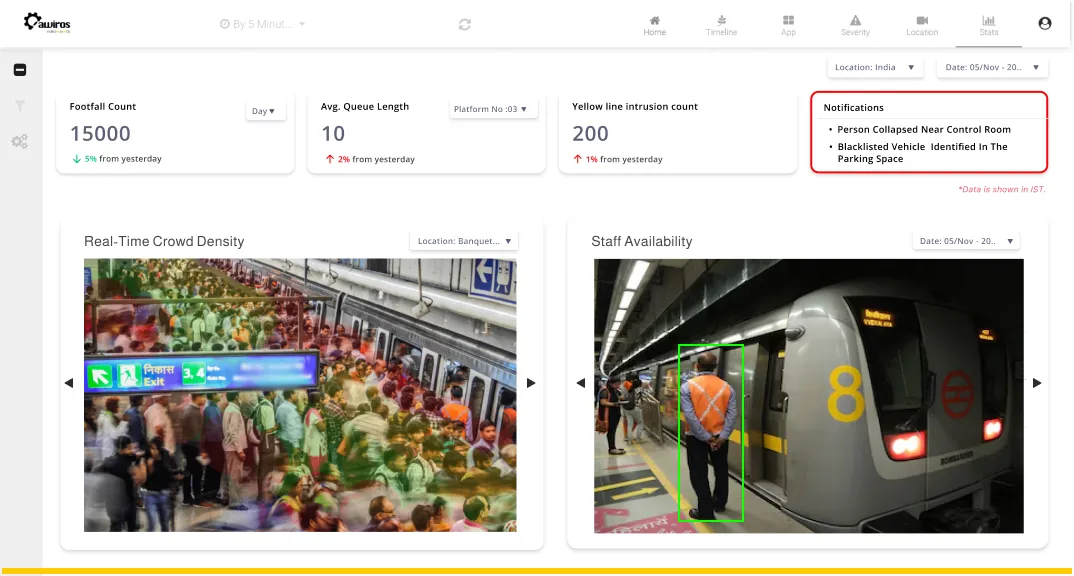This screenshot has height=576, width=1074.
Task: Click 'Person Collapsed Near Control Room' notification
Action: (923, 130)
